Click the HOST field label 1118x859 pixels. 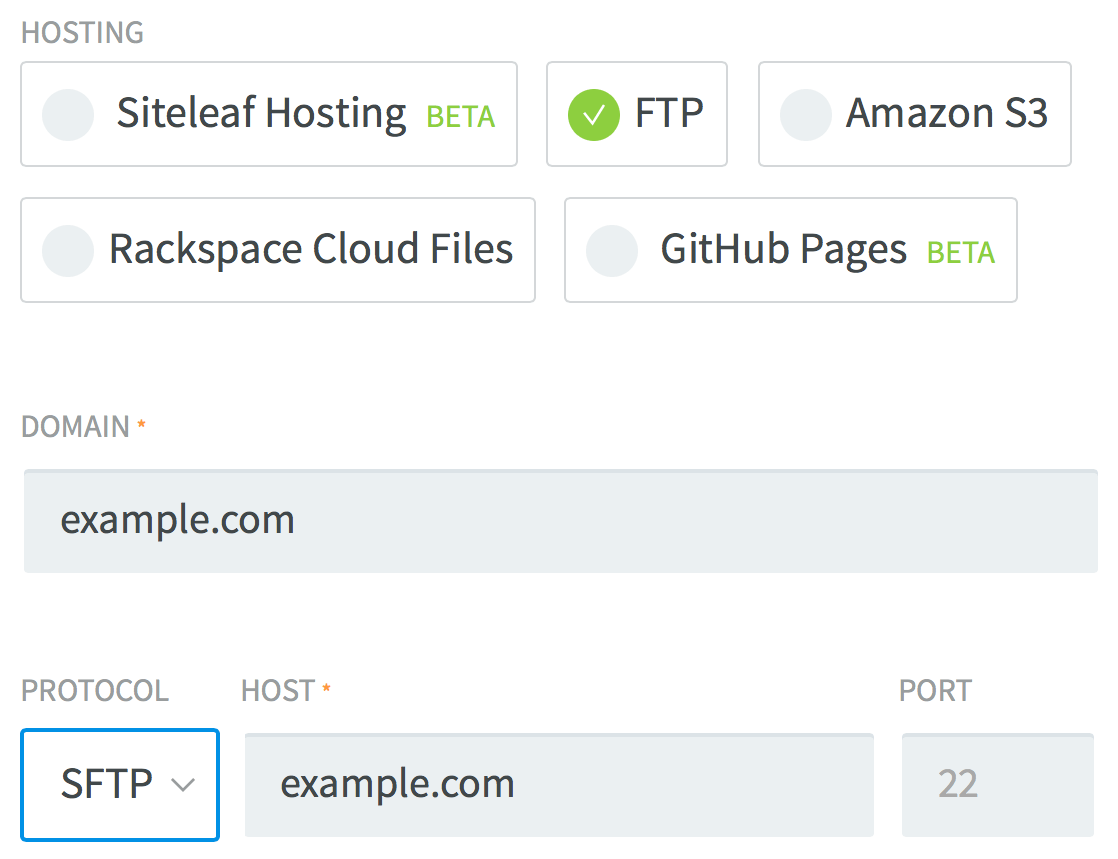tap(278, 691)
